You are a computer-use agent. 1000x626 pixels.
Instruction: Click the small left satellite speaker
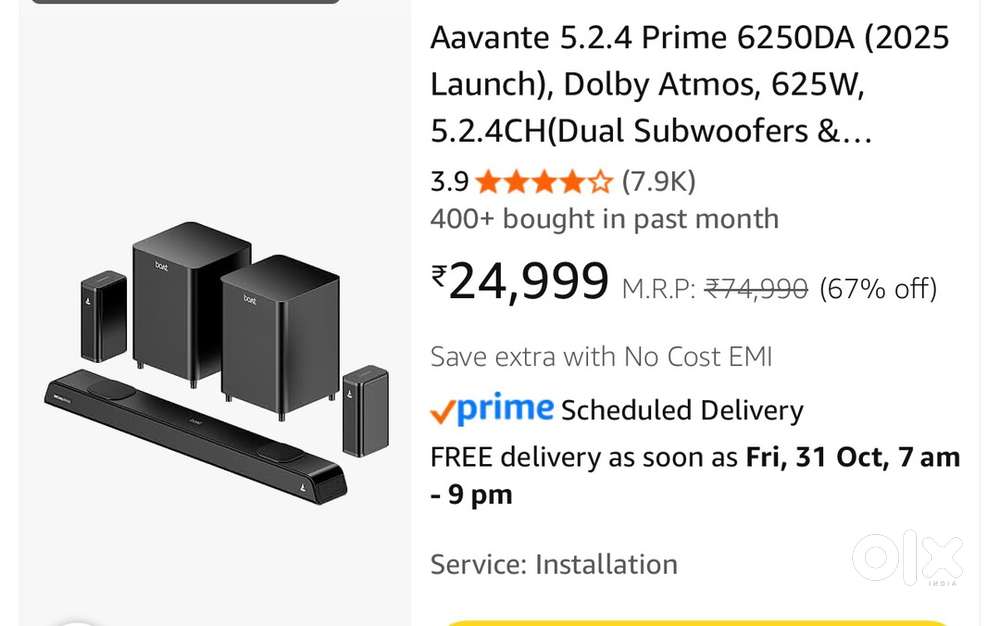103,314
